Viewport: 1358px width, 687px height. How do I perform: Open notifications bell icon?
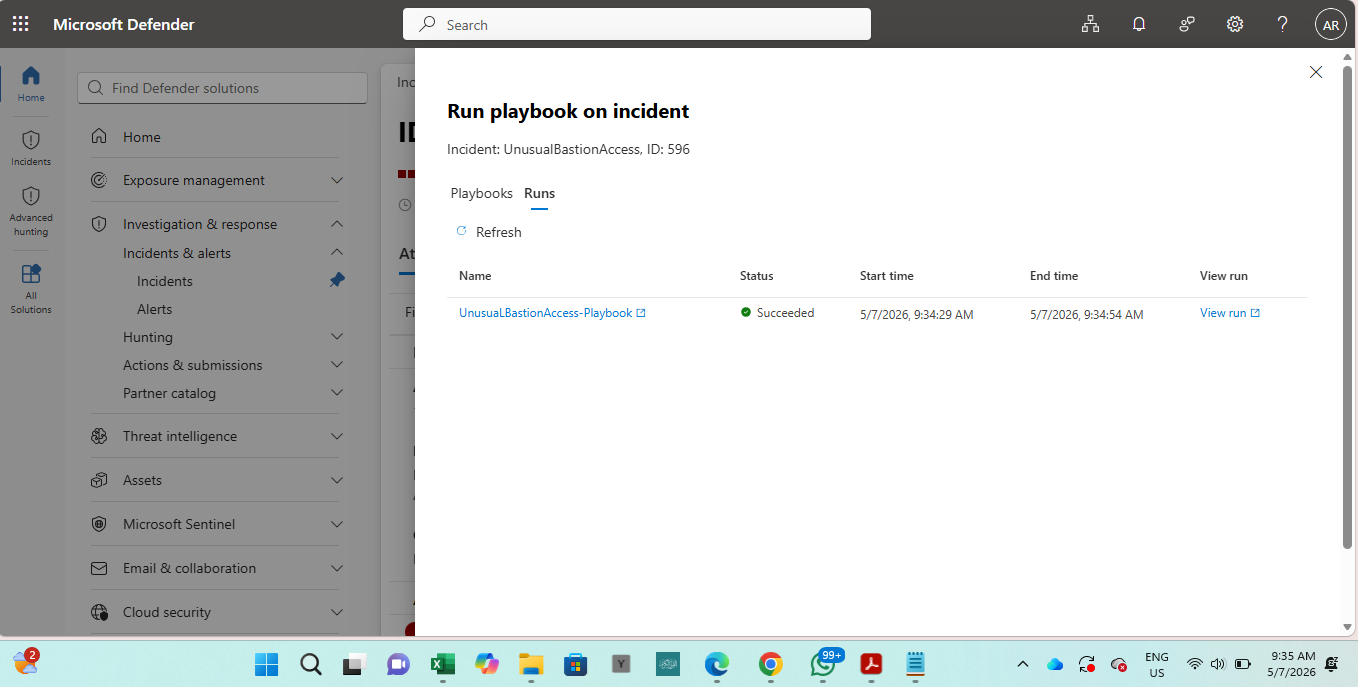tap(1139, 24)
